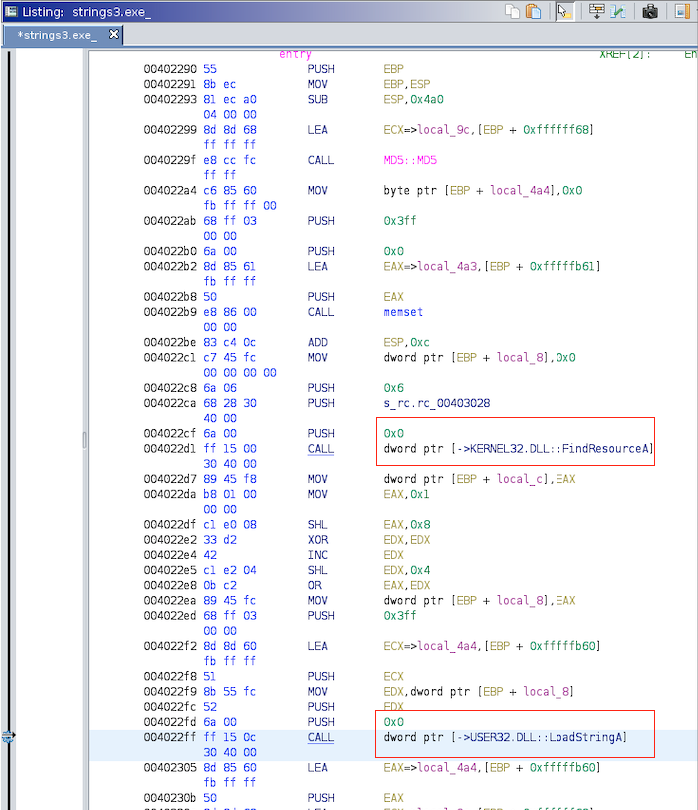Follow the s_rc.rc_00403028 string reference
698x810 pixels.
tap(437, 403)
